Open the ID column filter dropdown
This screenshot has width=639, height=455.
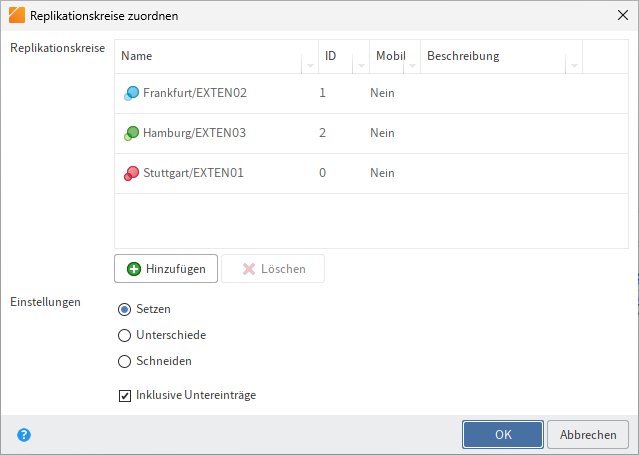pyautogui.click(x=361, y=66)
